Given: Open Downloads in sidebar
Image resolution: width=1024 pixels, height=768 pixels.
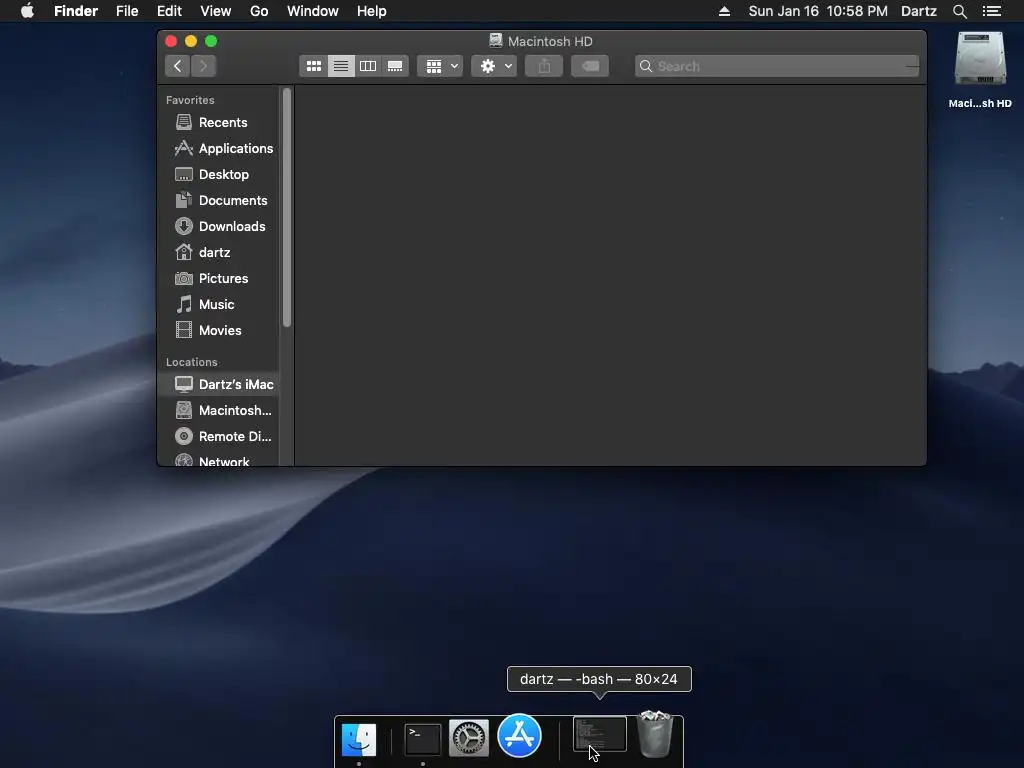Looking at the screenshot, I should (x=218, y=227).
